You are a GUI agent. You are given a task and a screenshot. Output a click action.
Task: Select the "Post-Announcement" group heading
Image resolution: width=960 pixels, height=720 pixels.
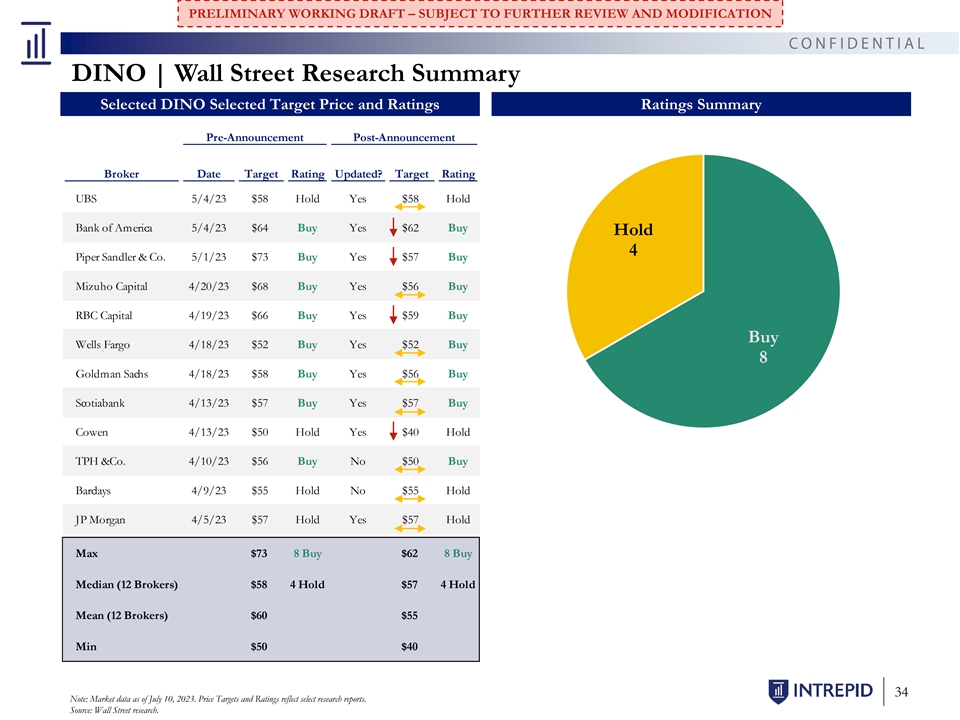click(404, 137)
